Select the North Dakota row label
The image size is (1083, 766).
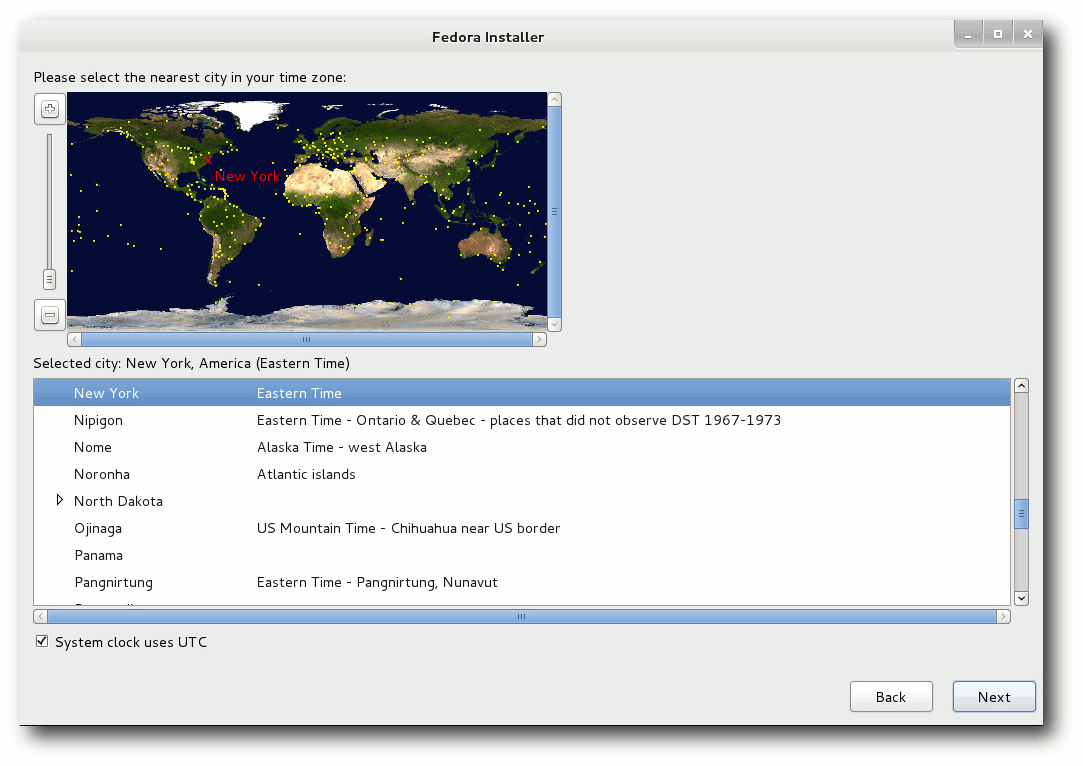click(x=118, y=501)
